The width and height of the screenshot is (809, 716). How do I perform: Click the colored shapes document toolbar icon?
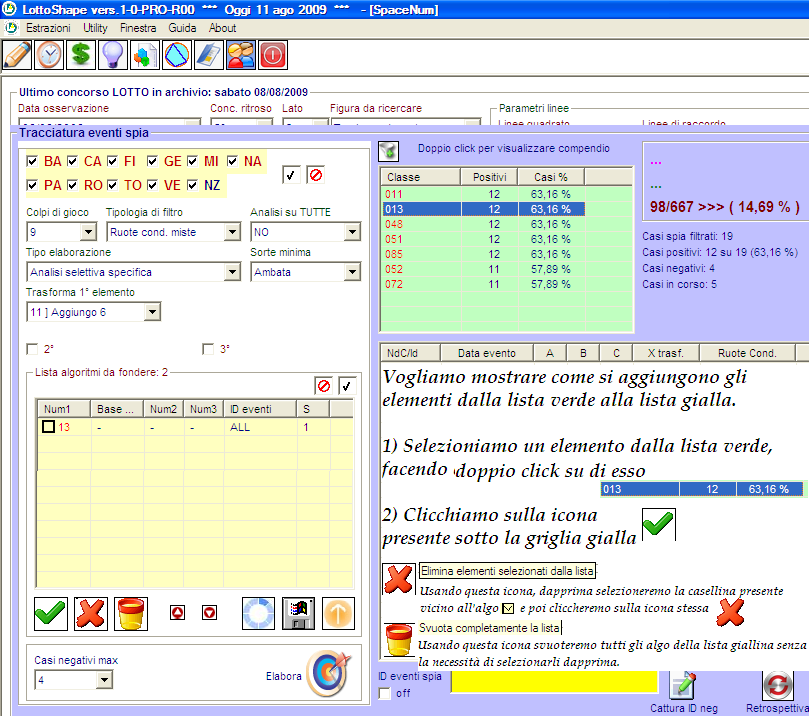tap(145, 55)
